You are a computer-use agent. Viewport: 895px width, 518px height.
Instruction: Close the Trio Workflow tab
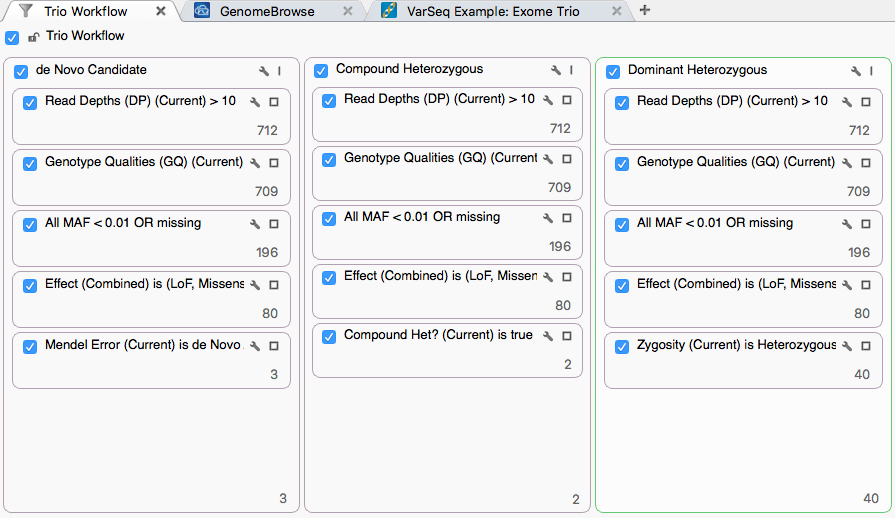161,11
